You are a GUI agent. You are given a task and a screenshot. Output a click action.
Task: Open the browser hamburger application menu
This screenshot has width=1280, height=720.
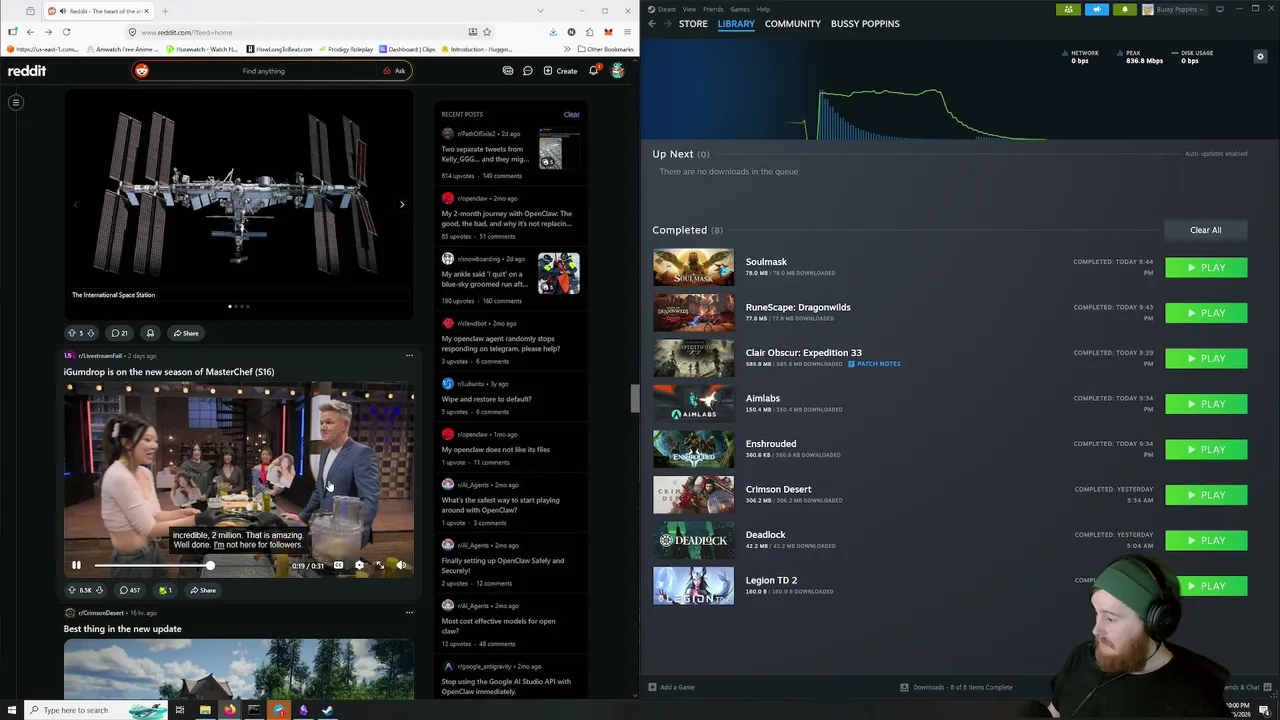tap(627, 32)
